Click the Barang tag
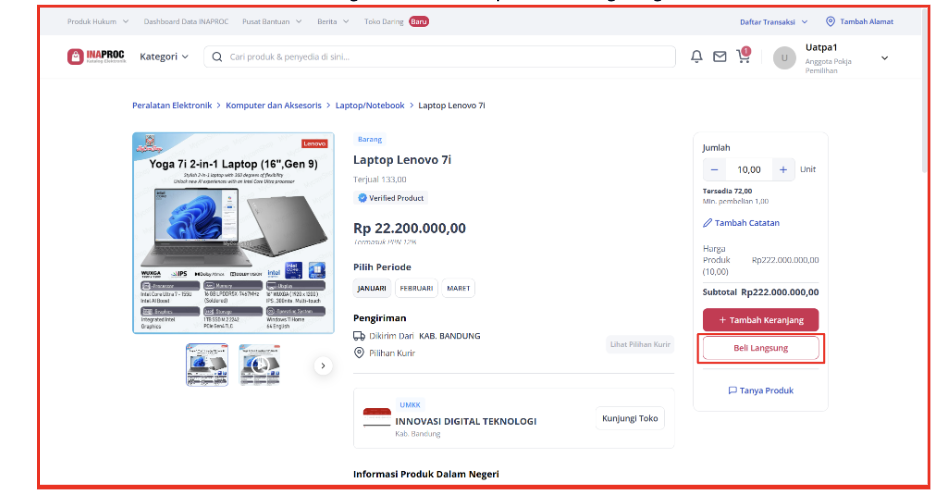Image resolution: width=948 pixels, height=496 pixels. pyautogui.click(x=369, y=139)
